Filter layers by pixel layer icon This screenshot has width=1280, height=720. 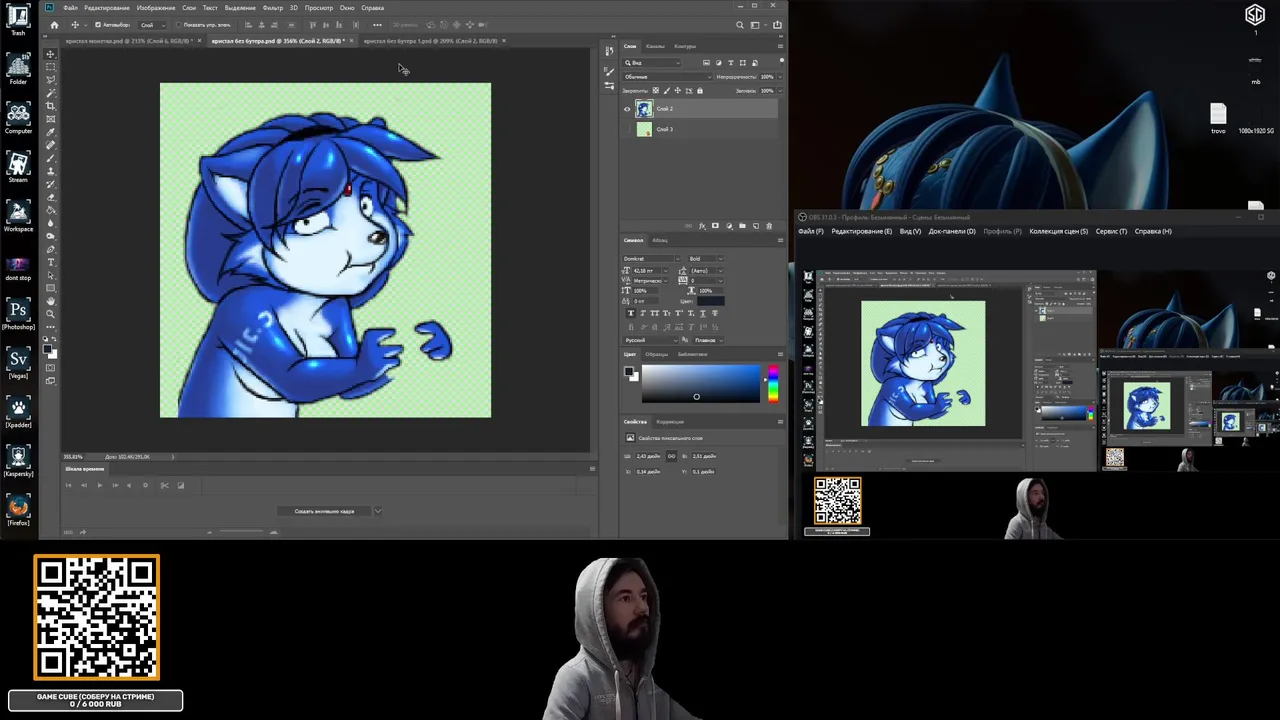pos(706,63)
